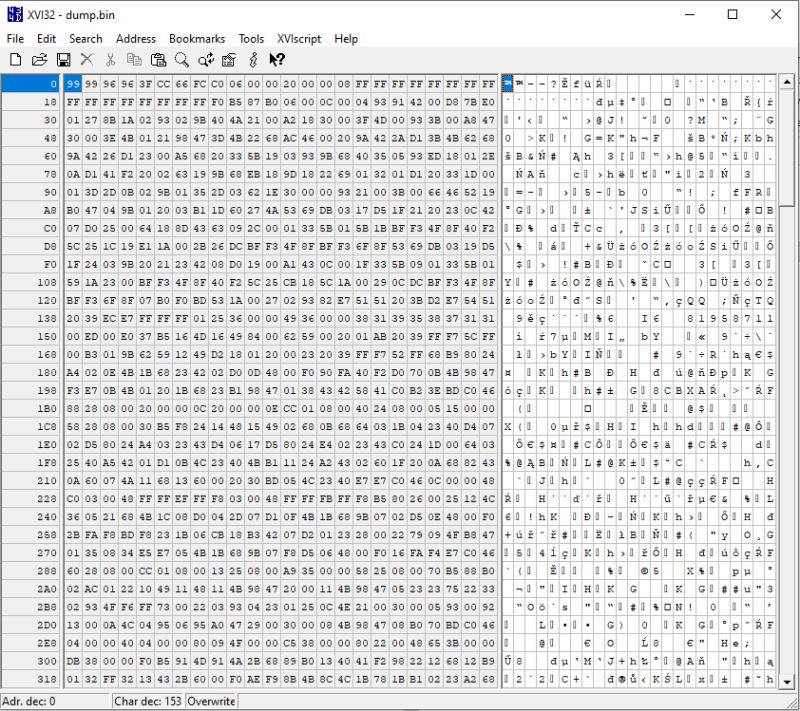
Task: Toggle the Overwrite mode status panel
Action: 211,701
